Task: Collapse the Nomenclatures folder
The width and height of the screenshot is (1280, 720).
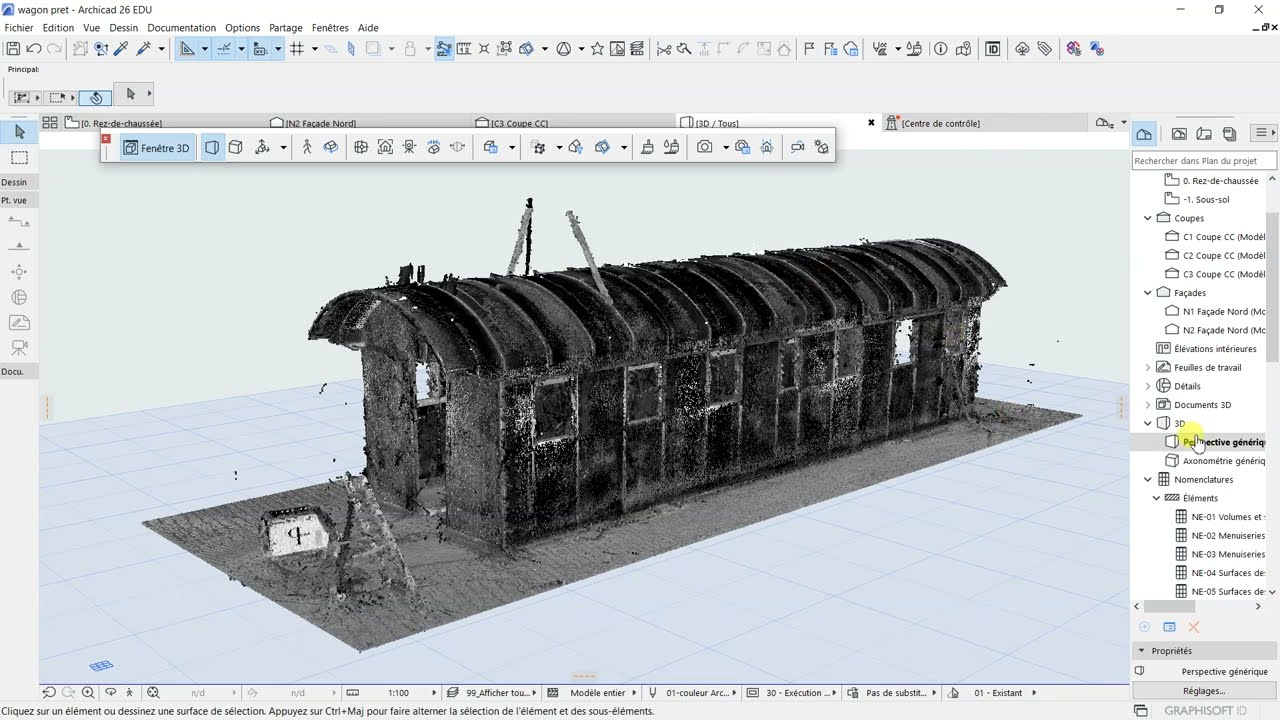Action: click(x=1148, y=479)
